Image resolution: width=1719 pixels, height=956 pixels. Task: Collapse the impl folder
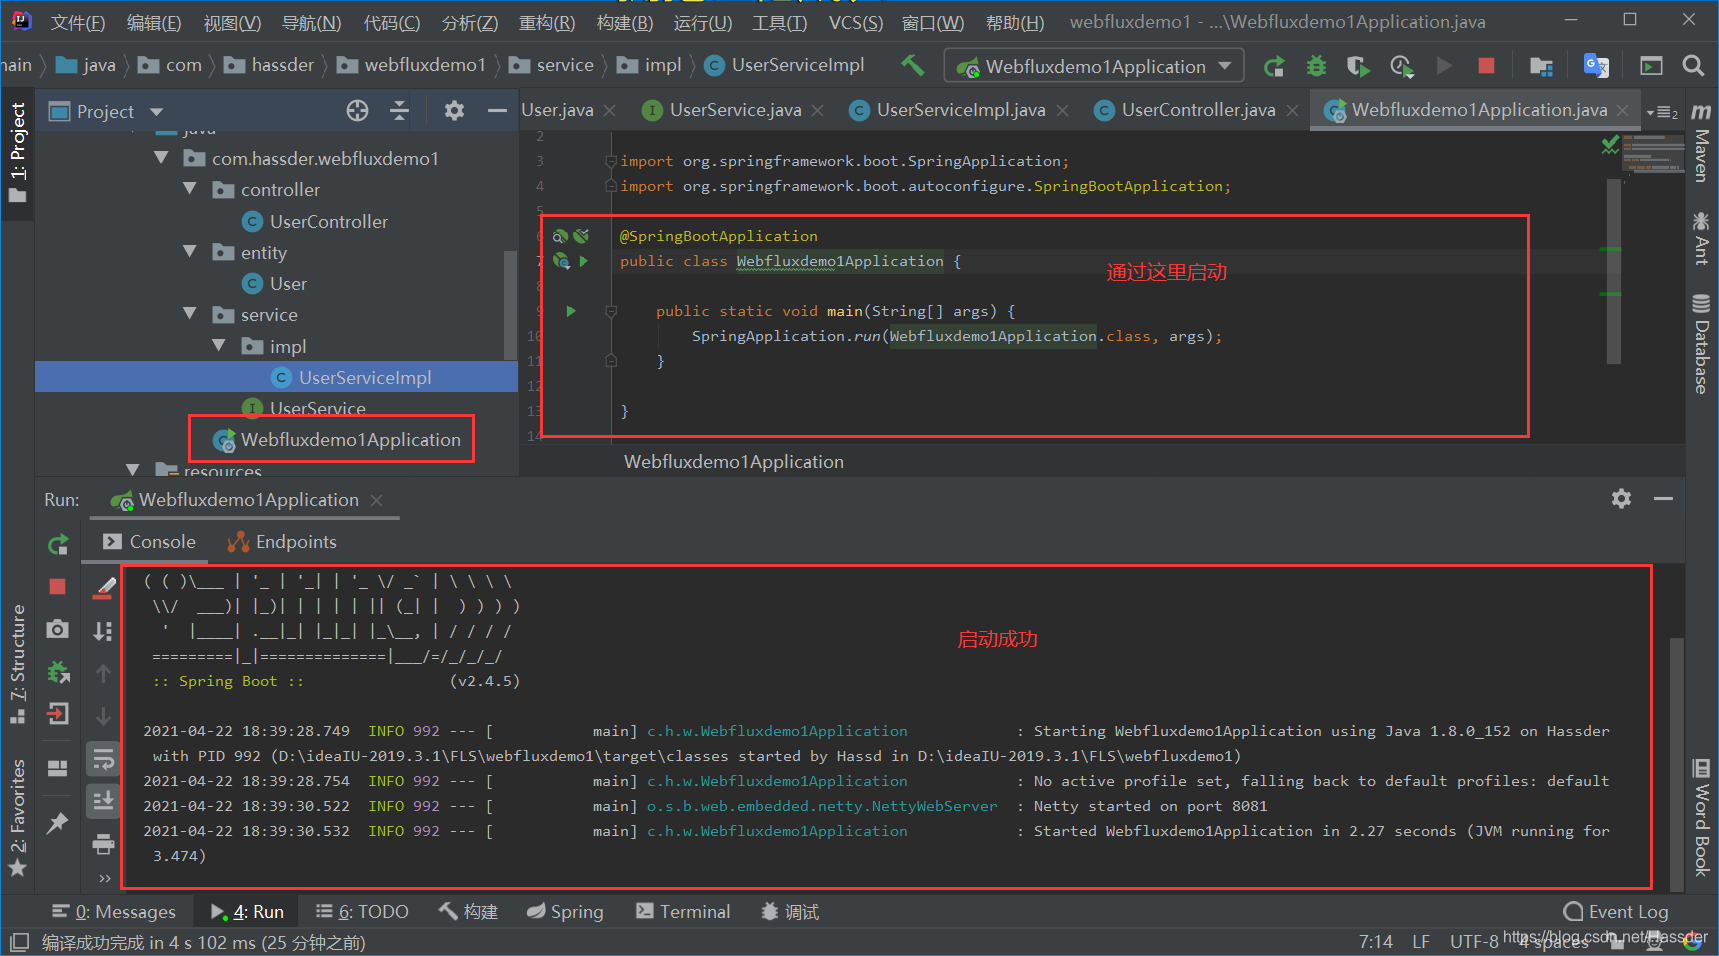[219, 346]
